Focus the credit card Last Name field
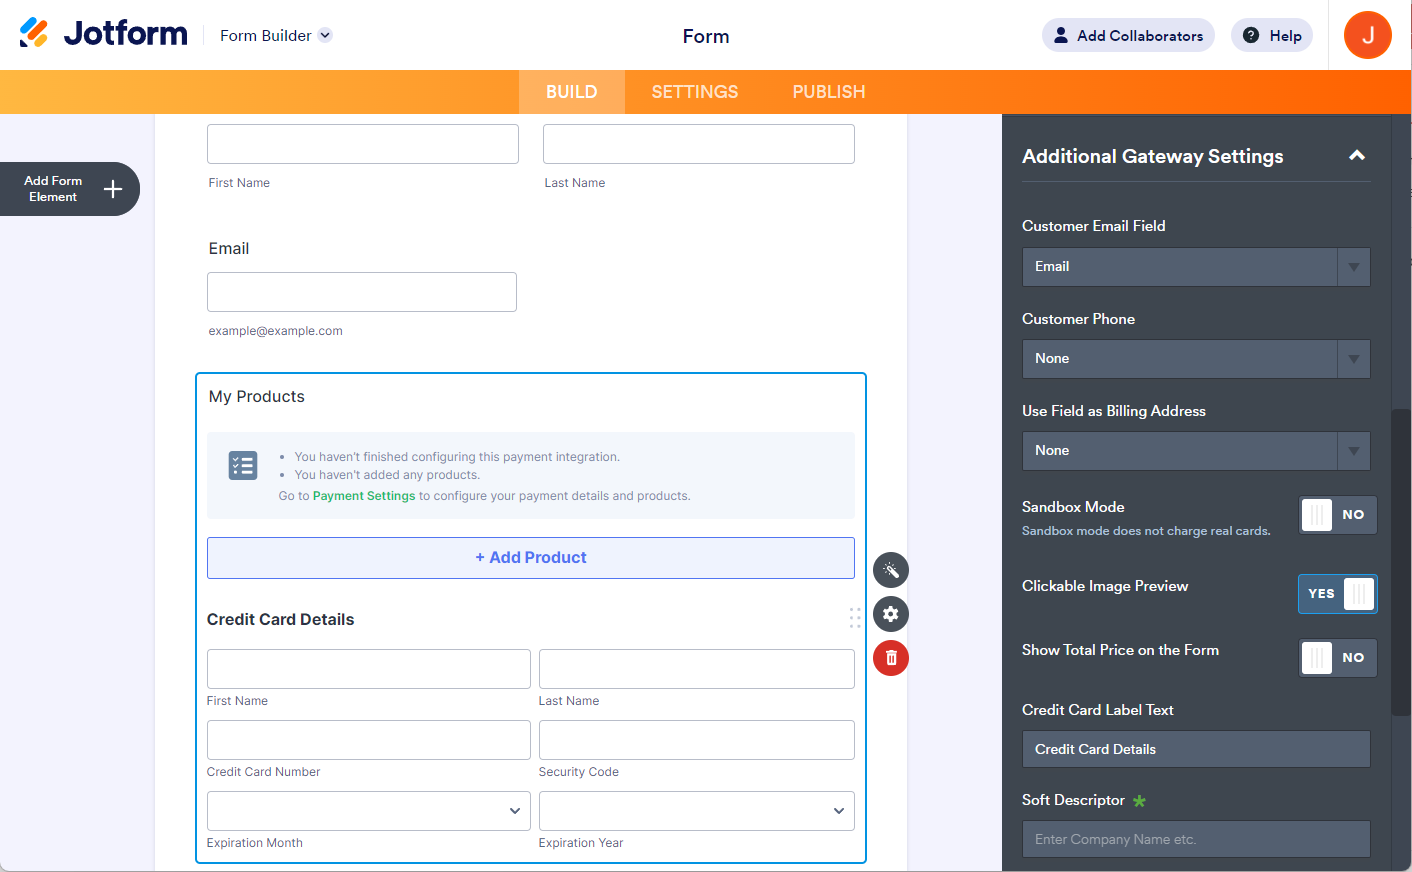The width and height of the screenshot is (1412, 872). pos(696,669)
